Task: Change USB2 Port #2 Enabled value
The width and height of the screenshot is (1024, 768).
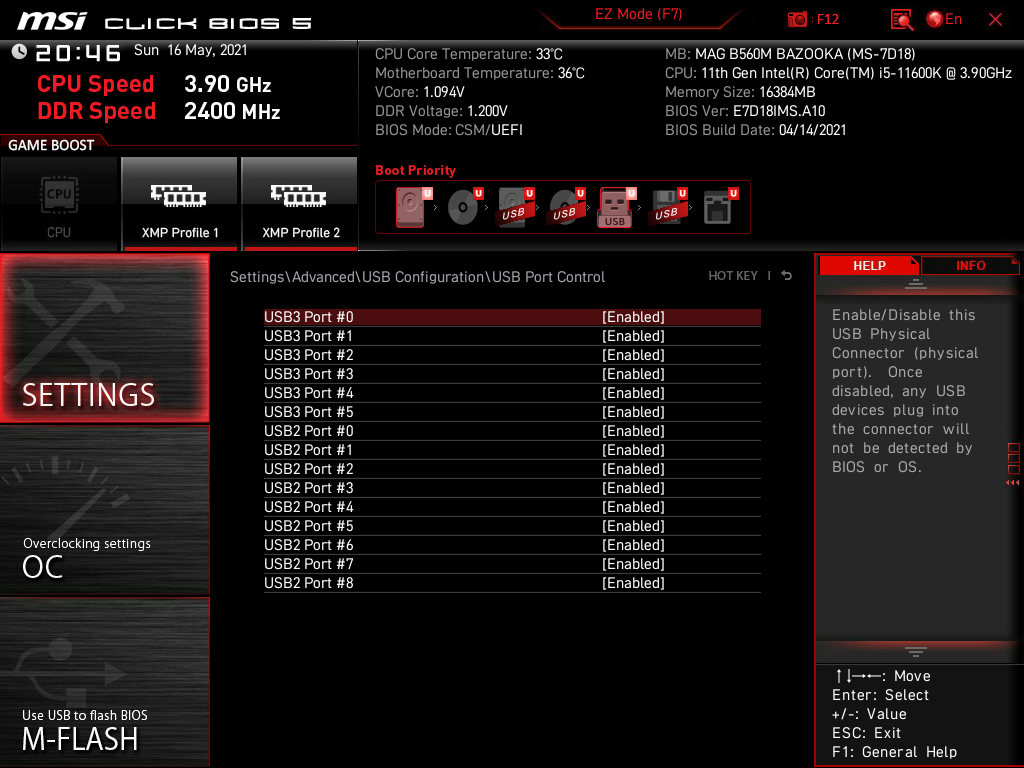Action: 633,468
